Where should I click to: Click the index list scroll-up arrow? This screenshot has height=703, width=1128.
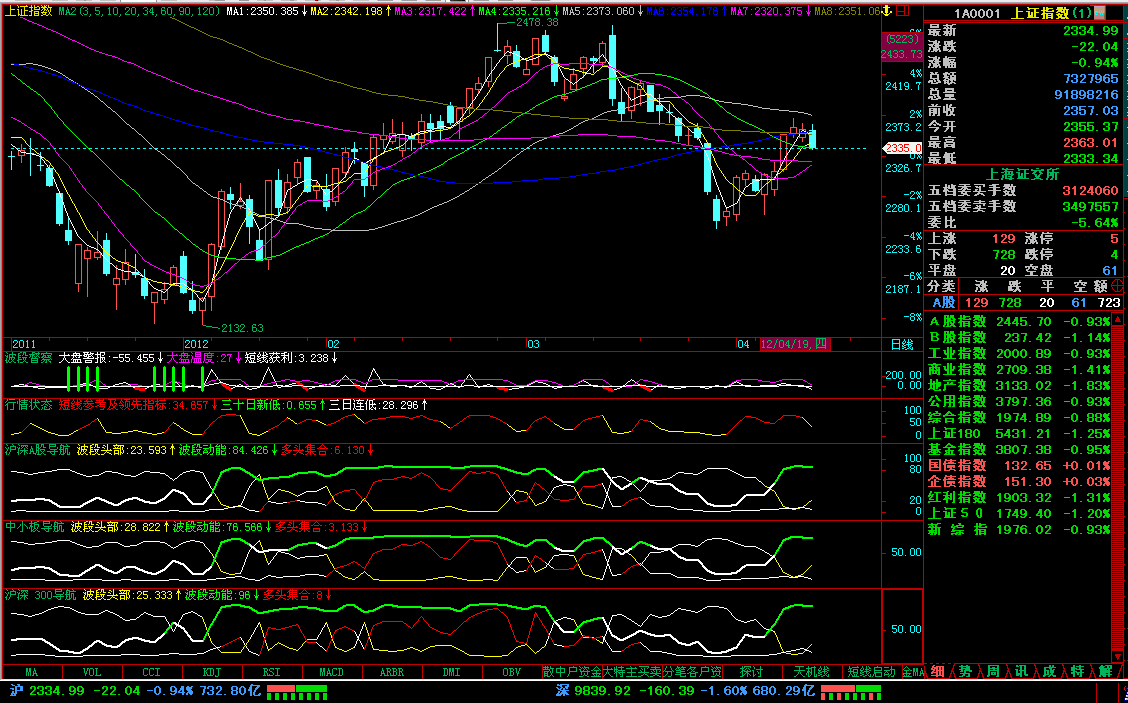(1117, 319)
